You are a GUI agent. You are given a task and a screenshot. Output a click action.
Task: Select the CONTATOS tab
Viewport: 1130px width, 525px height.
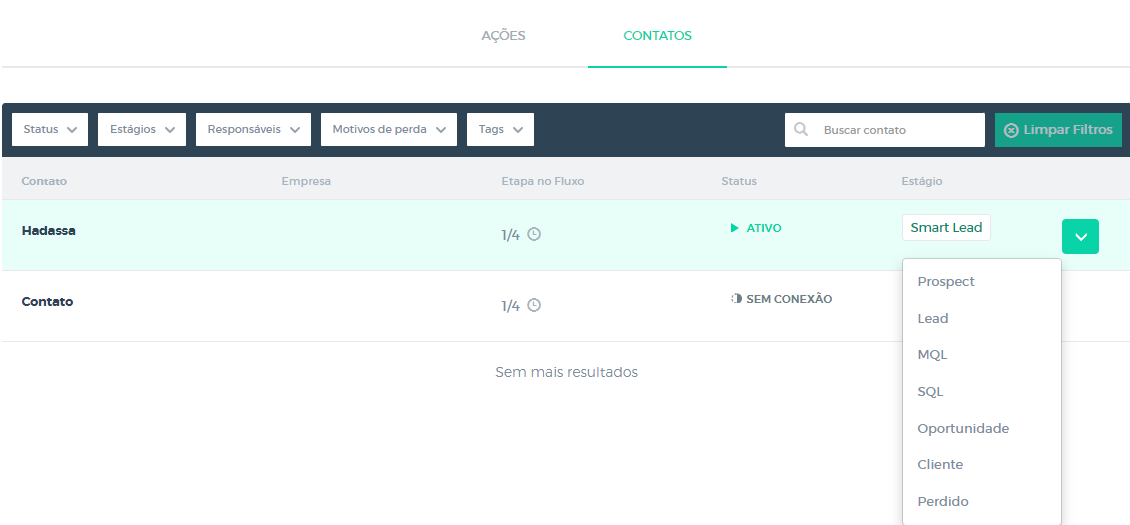point(657,35)
